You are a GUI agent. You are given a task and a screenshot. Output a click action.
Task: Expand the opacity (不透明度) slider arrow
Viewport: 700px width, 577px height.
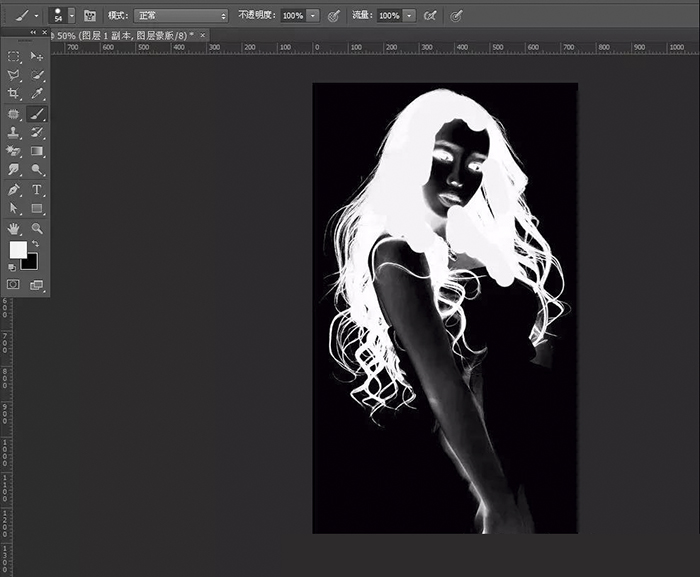[314, 16]
